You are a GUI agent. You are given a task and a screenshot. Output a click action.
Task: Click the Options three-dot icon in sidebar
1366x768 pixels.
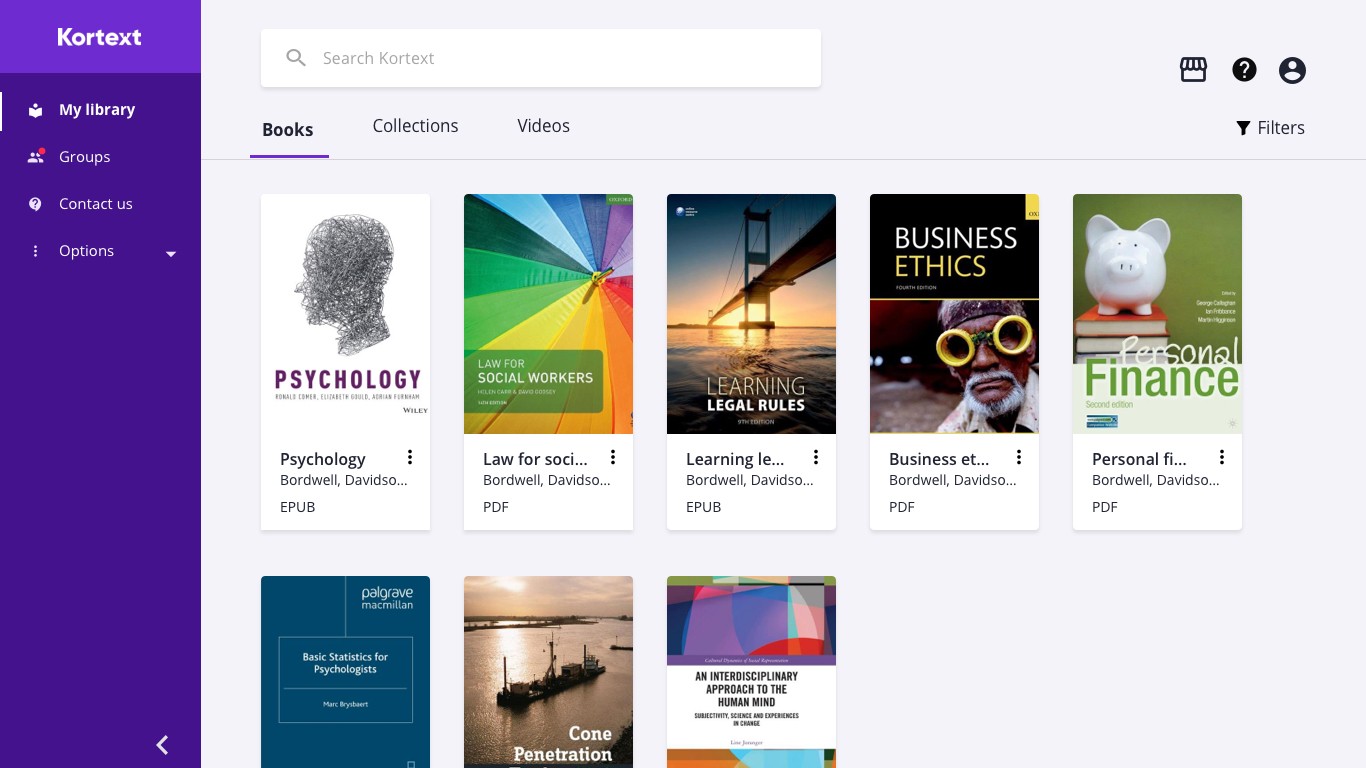36,251
